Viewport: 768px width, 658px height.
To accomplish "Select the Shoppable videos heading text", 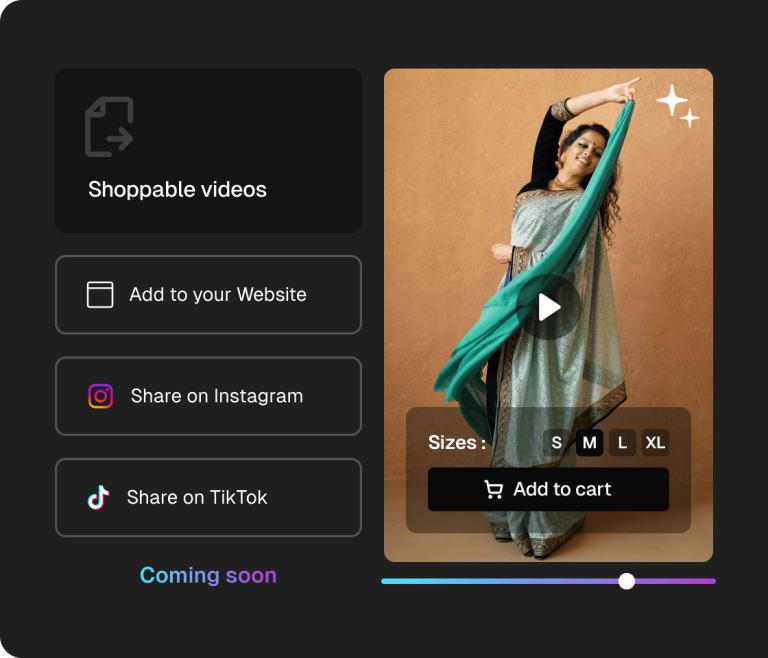I will (177, 190).
